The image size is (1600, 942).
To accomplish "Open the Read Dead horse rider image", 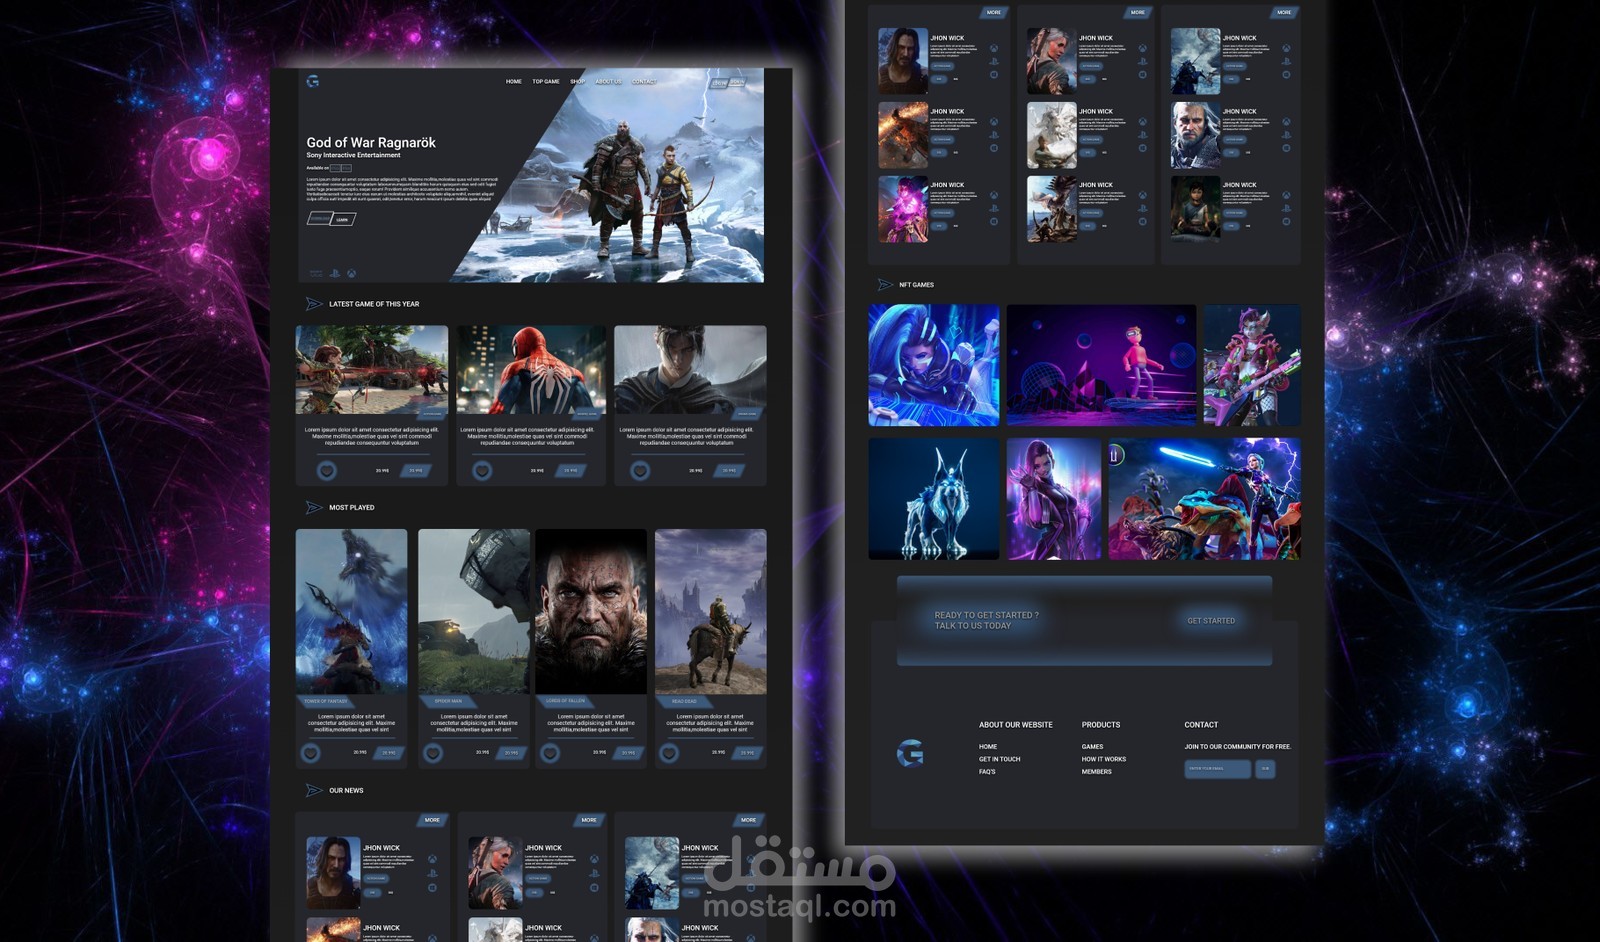I will (x=711, y=612).
